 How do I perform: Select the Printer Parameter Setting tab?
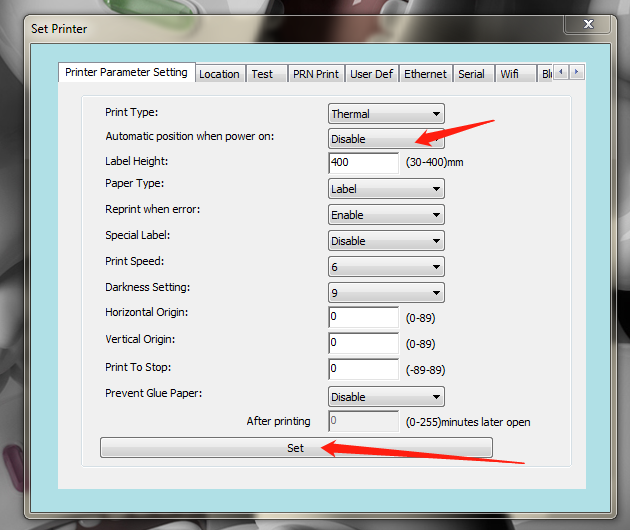click(x=127, y=72)
